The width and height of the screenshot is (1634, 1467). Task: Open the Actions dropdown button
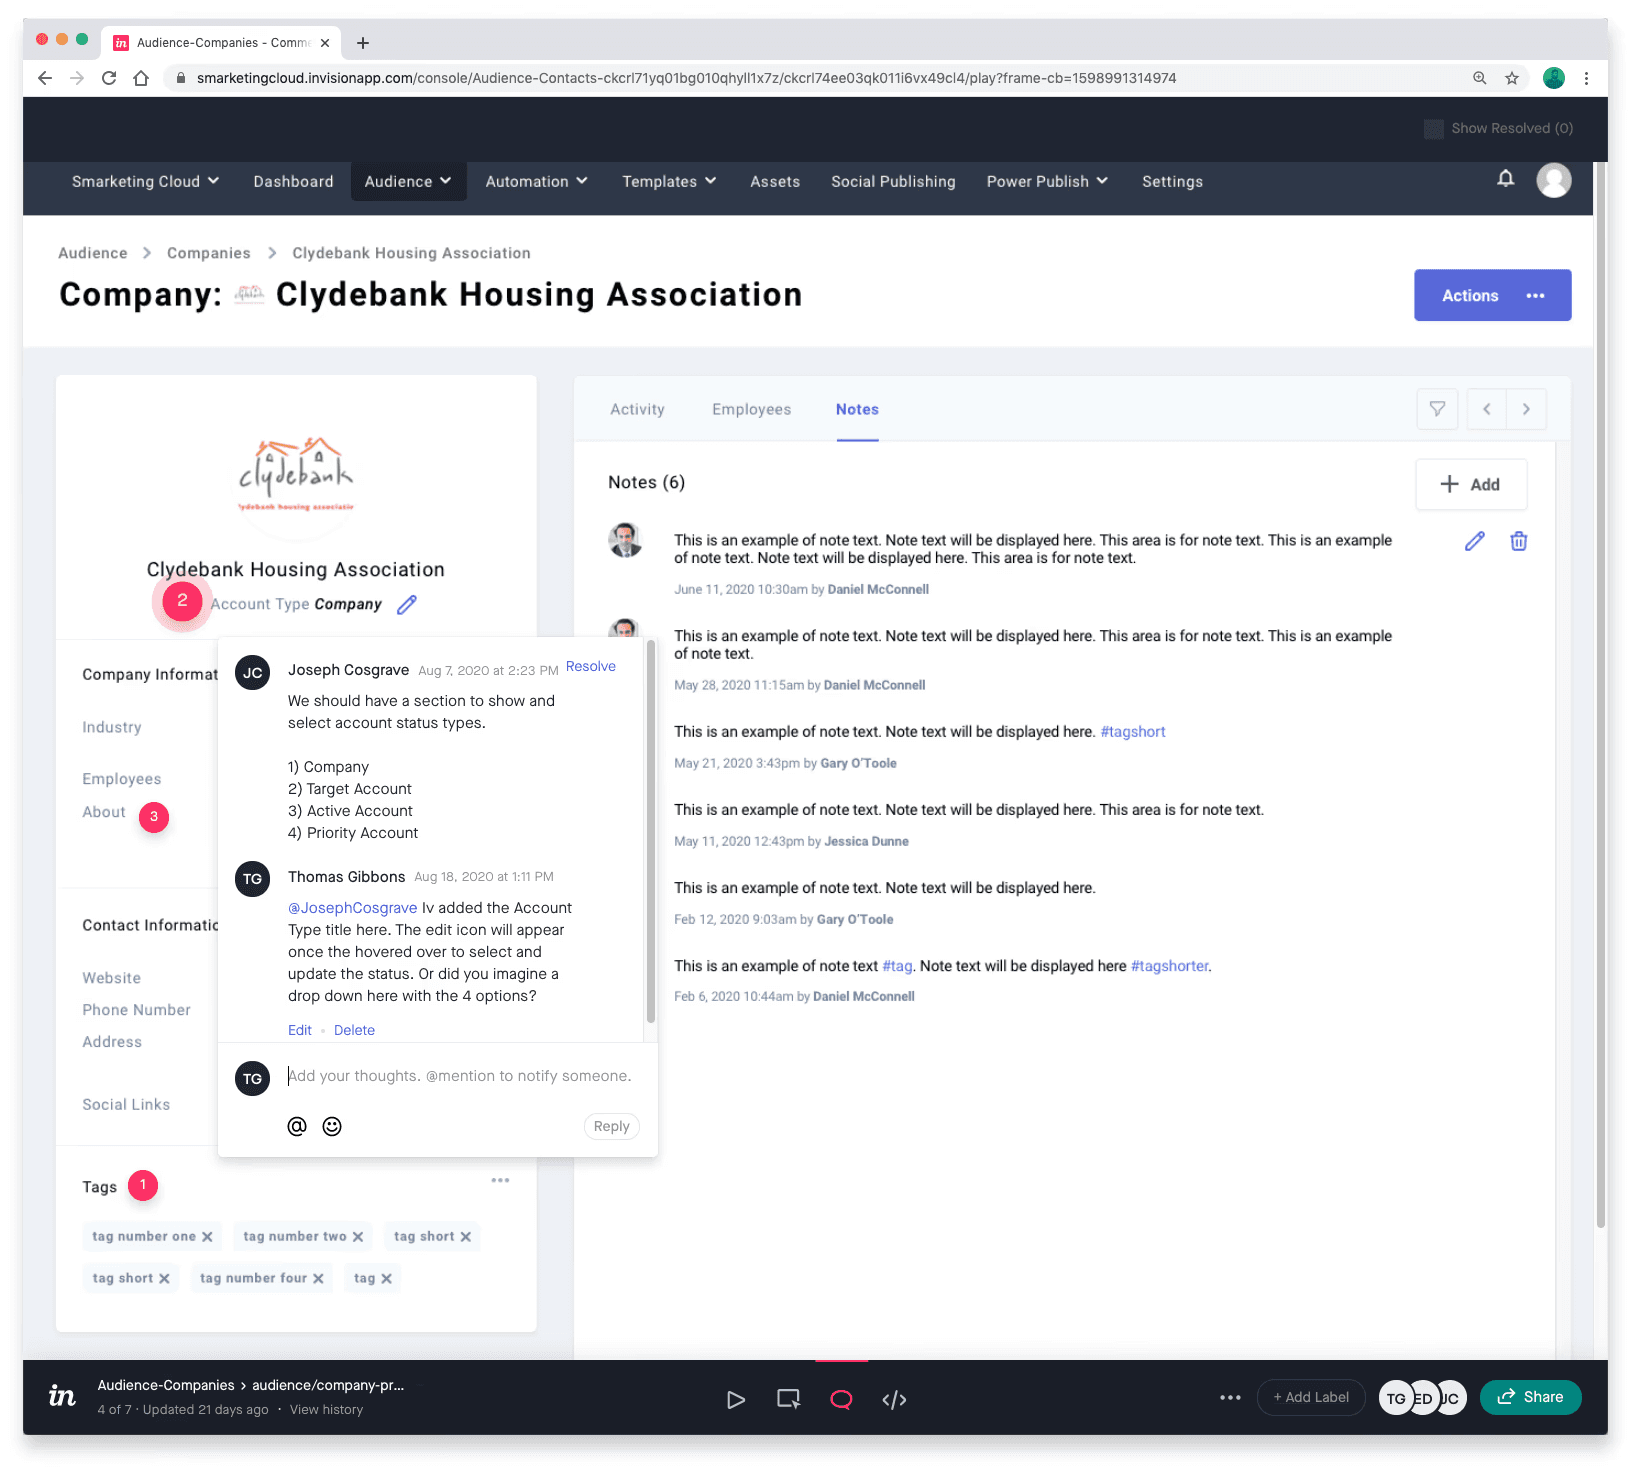1492,295
